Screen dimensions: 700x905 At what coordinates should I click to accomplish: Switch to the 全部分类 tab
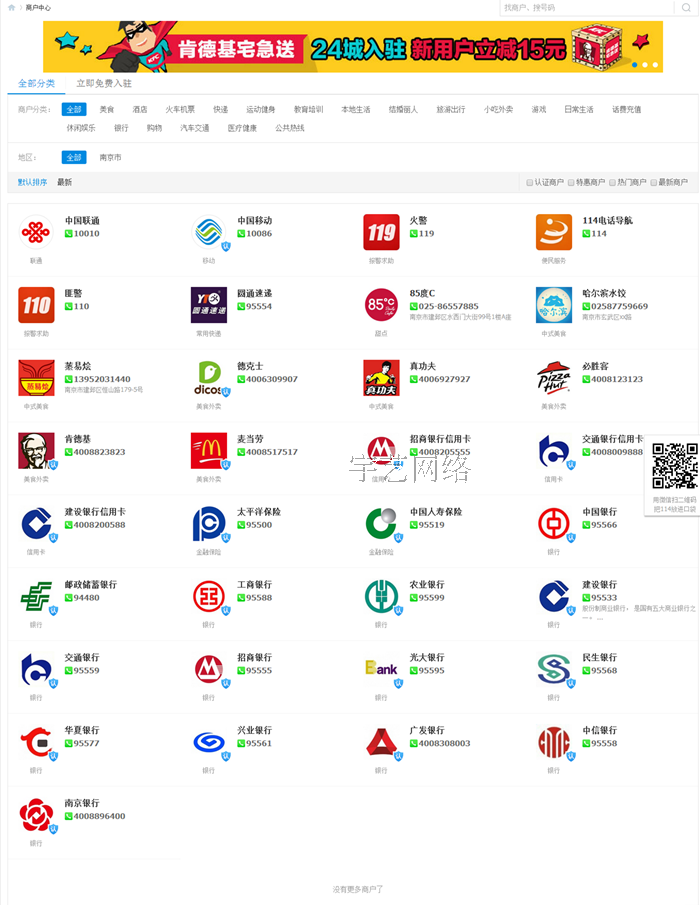36,84
